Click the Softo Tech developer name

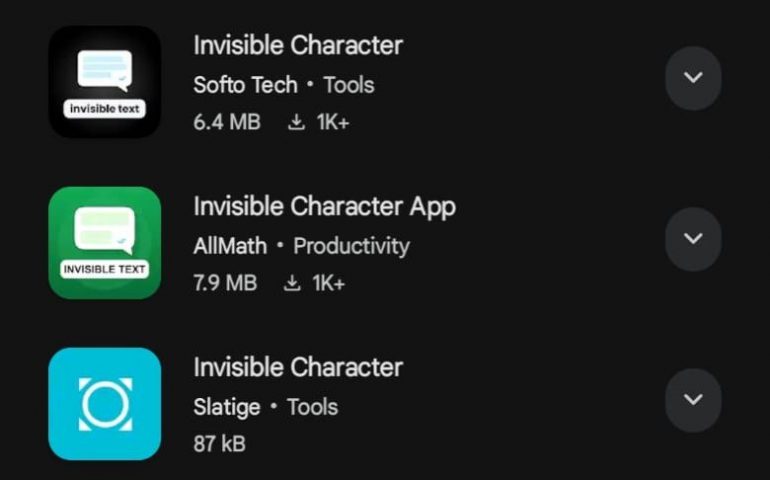pos(244,85)
